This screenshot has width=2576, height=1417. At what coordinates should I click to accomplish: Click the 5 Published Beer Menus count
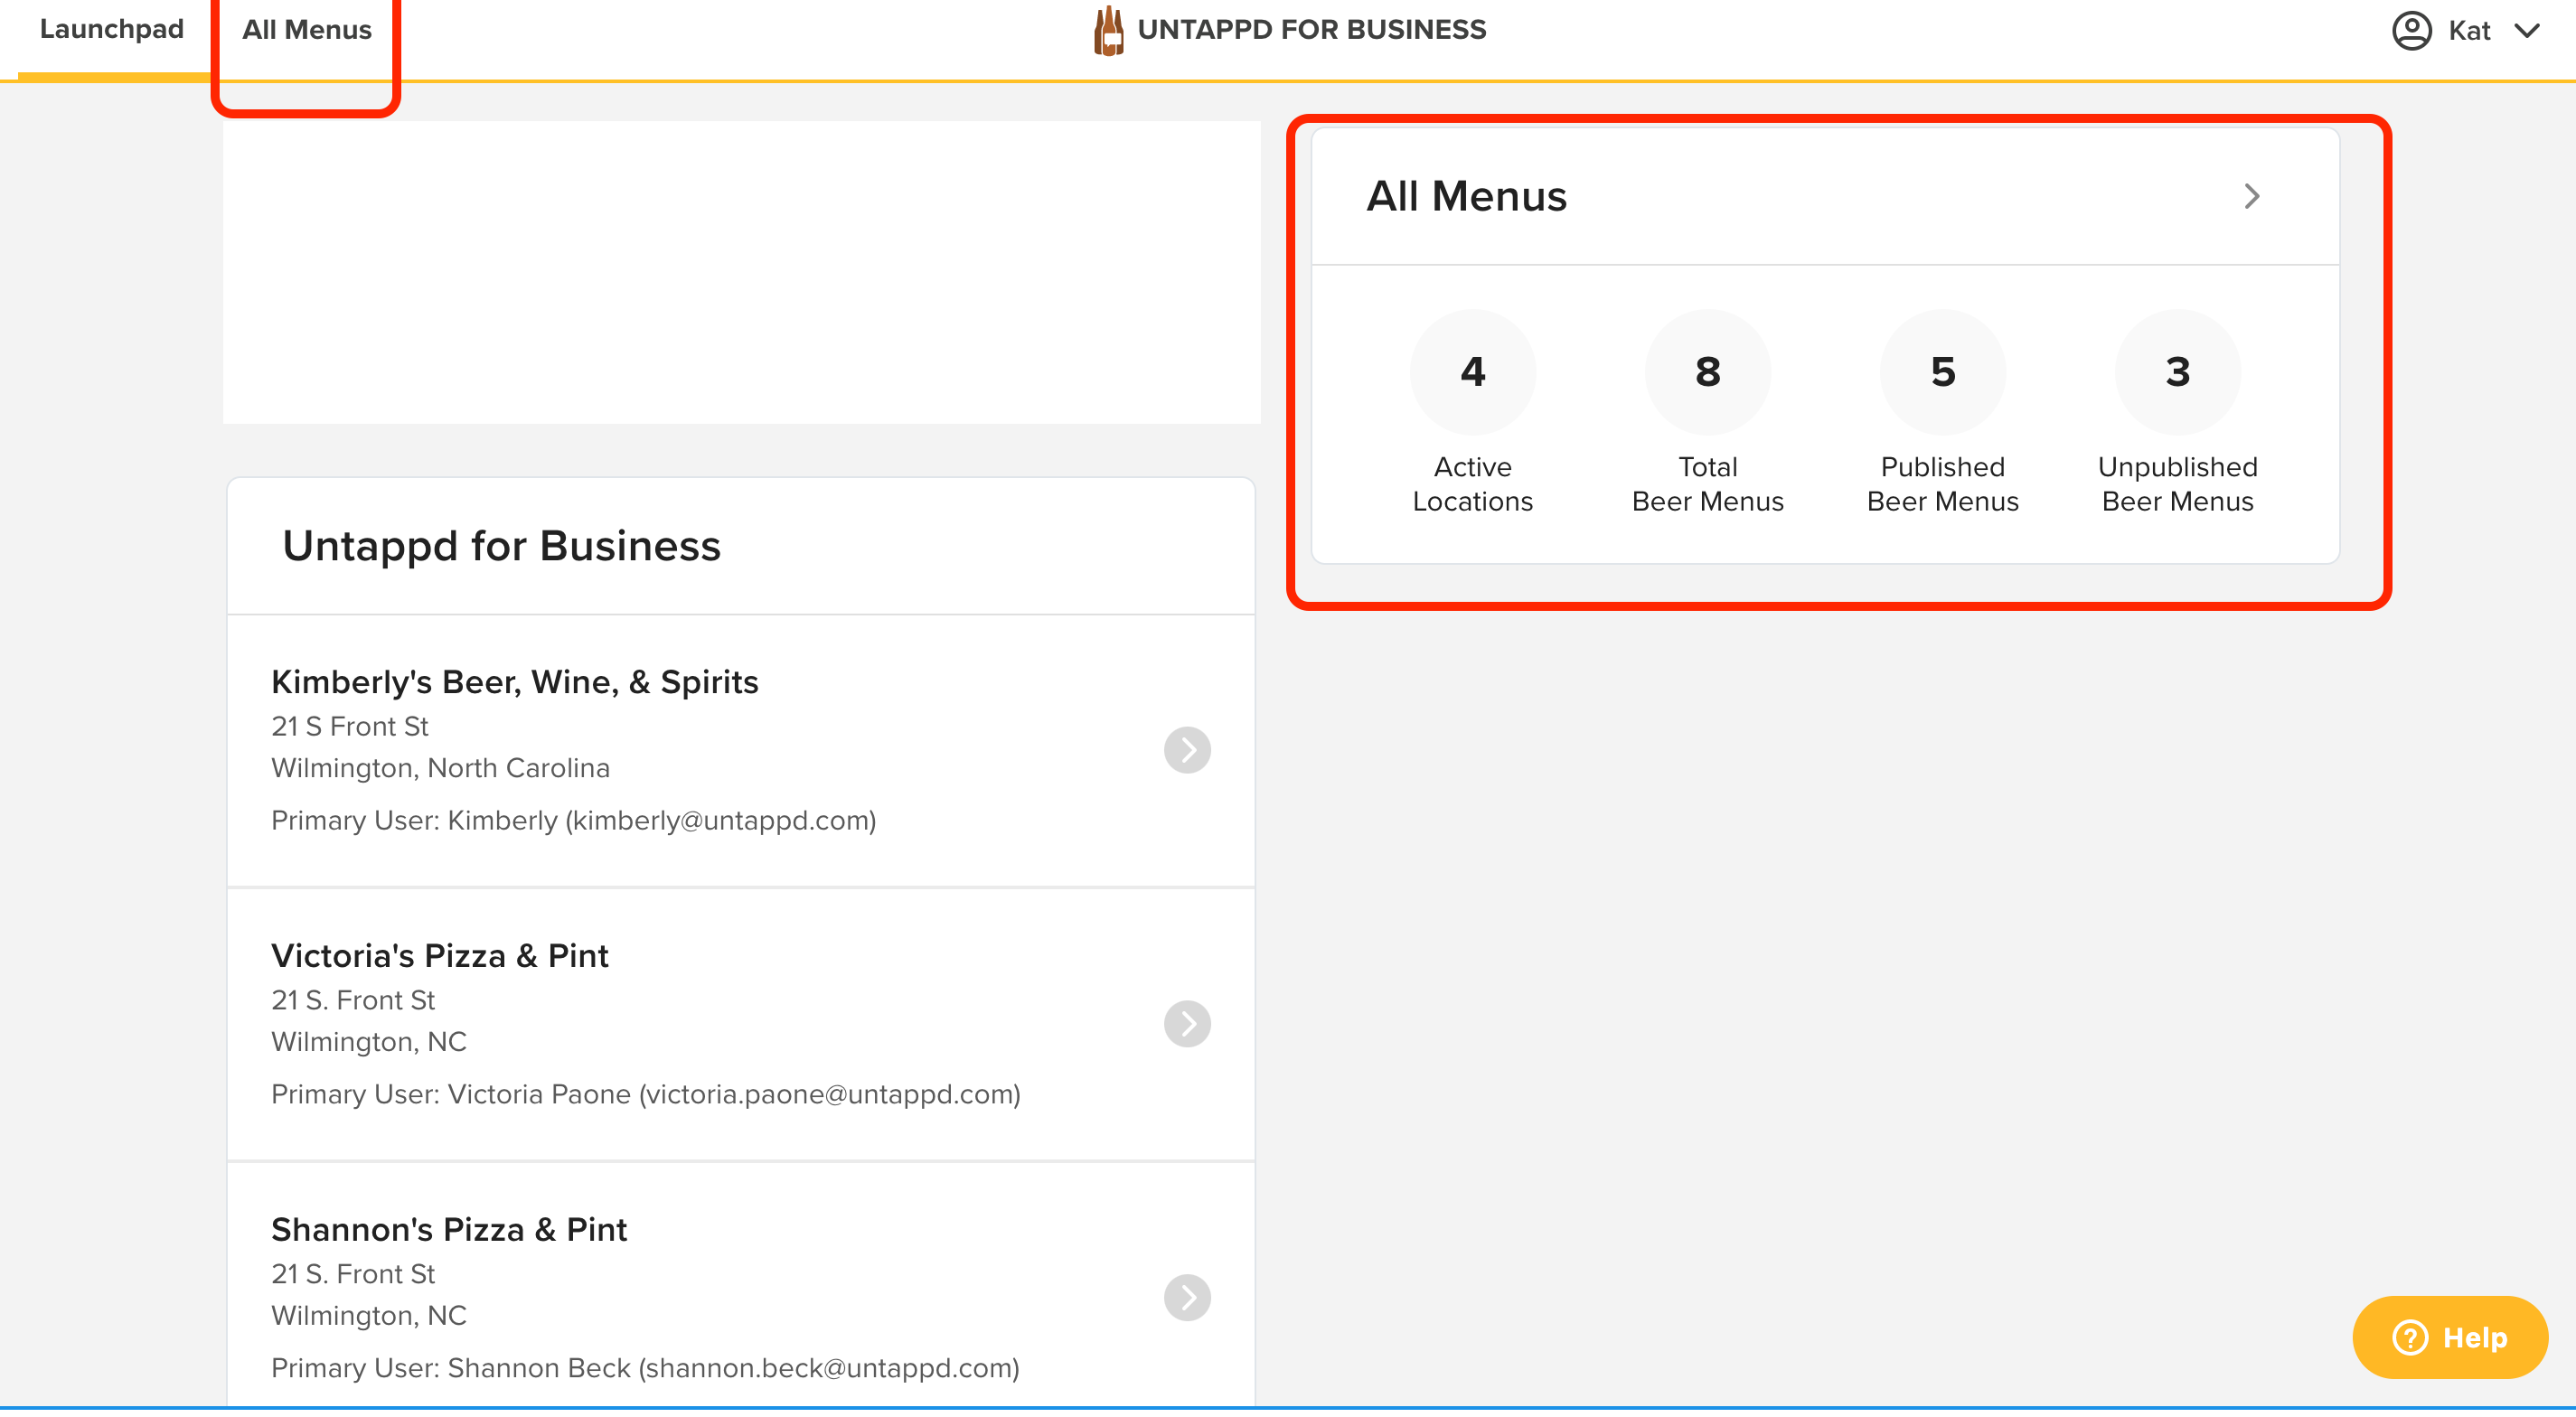point(1943,372)
